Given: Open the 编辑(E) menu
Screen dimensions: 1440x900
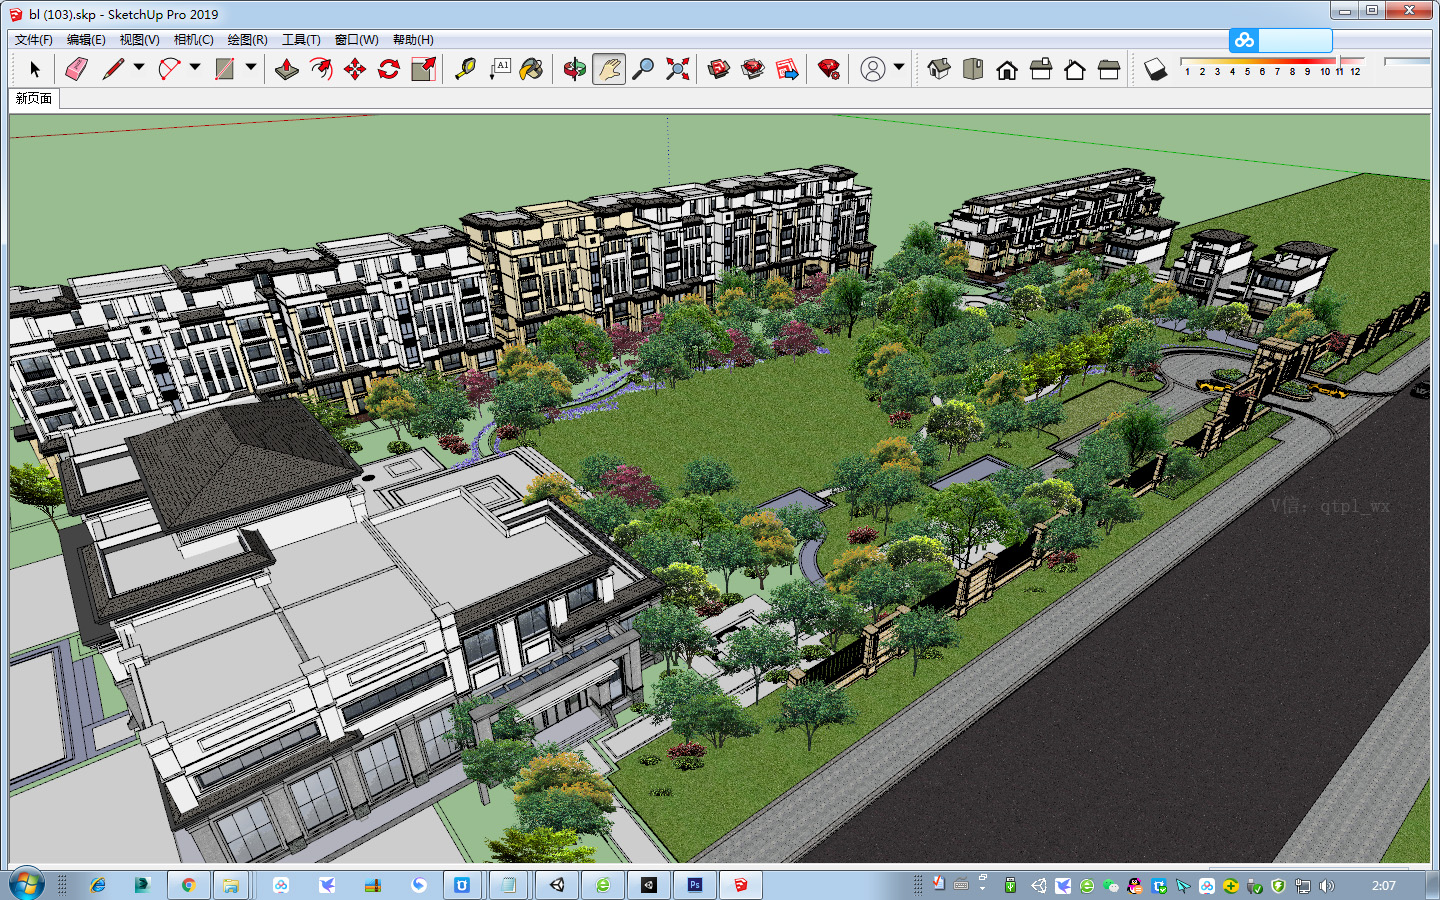Looking at the screenshot, I should 86,40.
